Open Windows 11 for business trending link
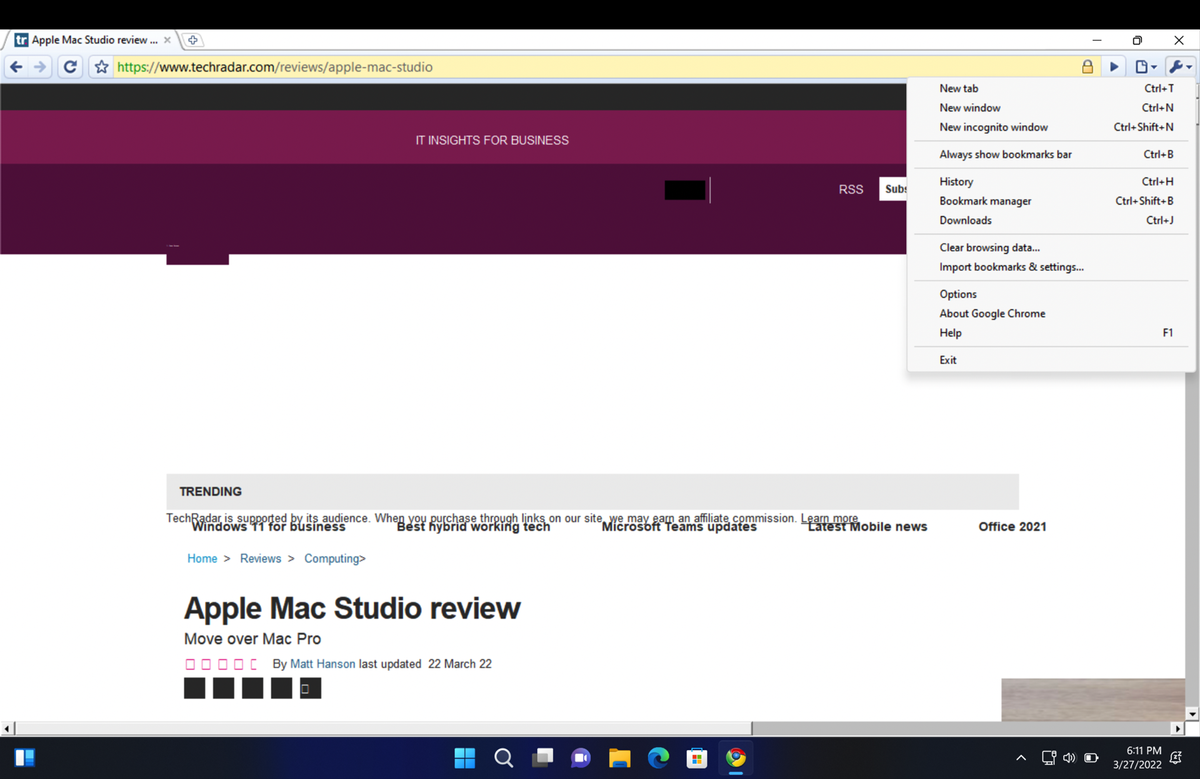This screenshot has height=779, width=1200. point(268,526)
